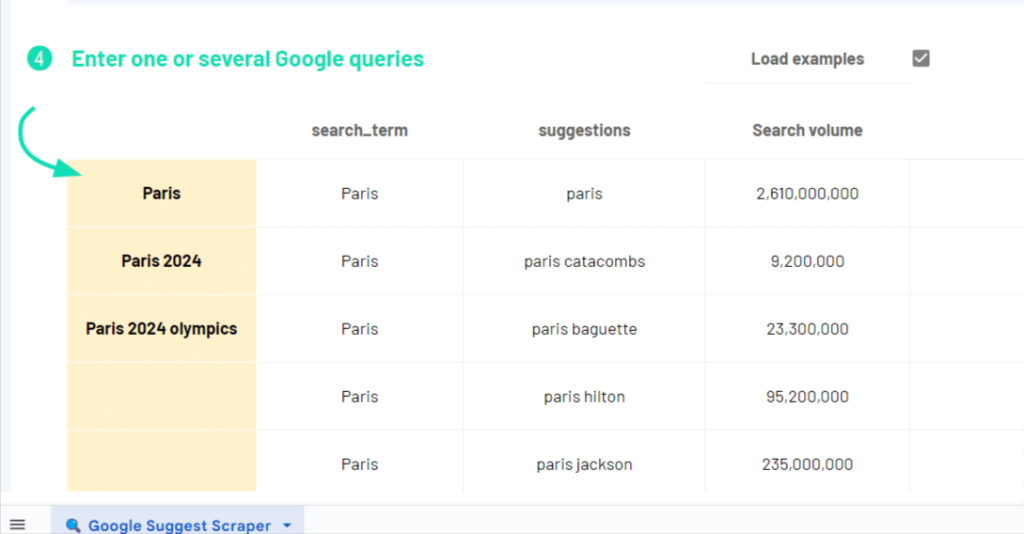The image size is (1024, 534).
Task: Click the suggestions column header
Action: 584,130
